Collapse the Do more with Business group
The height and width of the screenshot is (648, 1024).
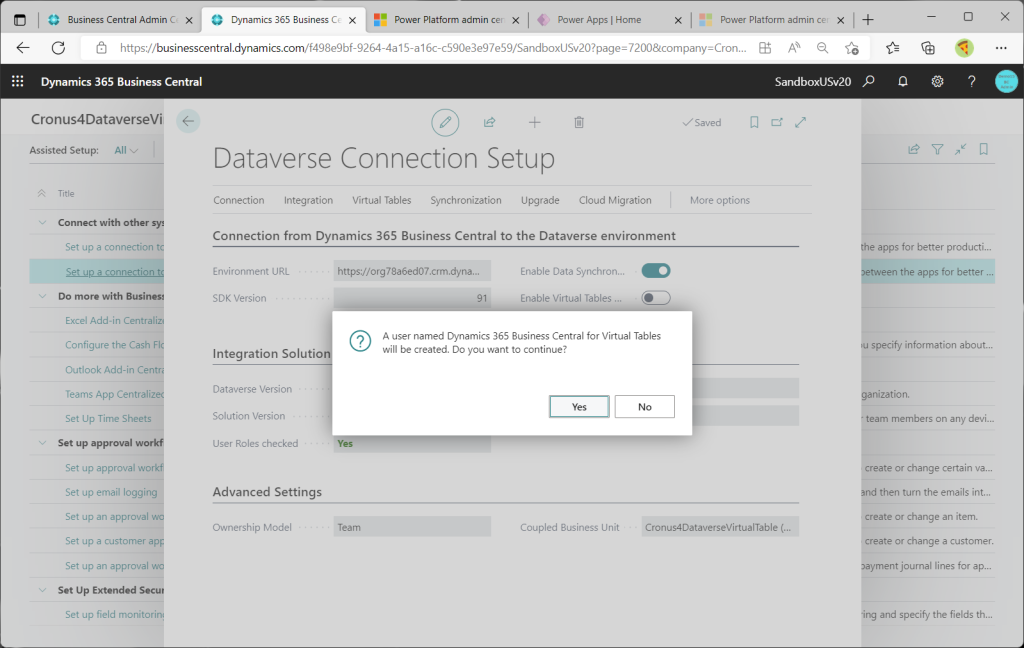coord(42,296)
